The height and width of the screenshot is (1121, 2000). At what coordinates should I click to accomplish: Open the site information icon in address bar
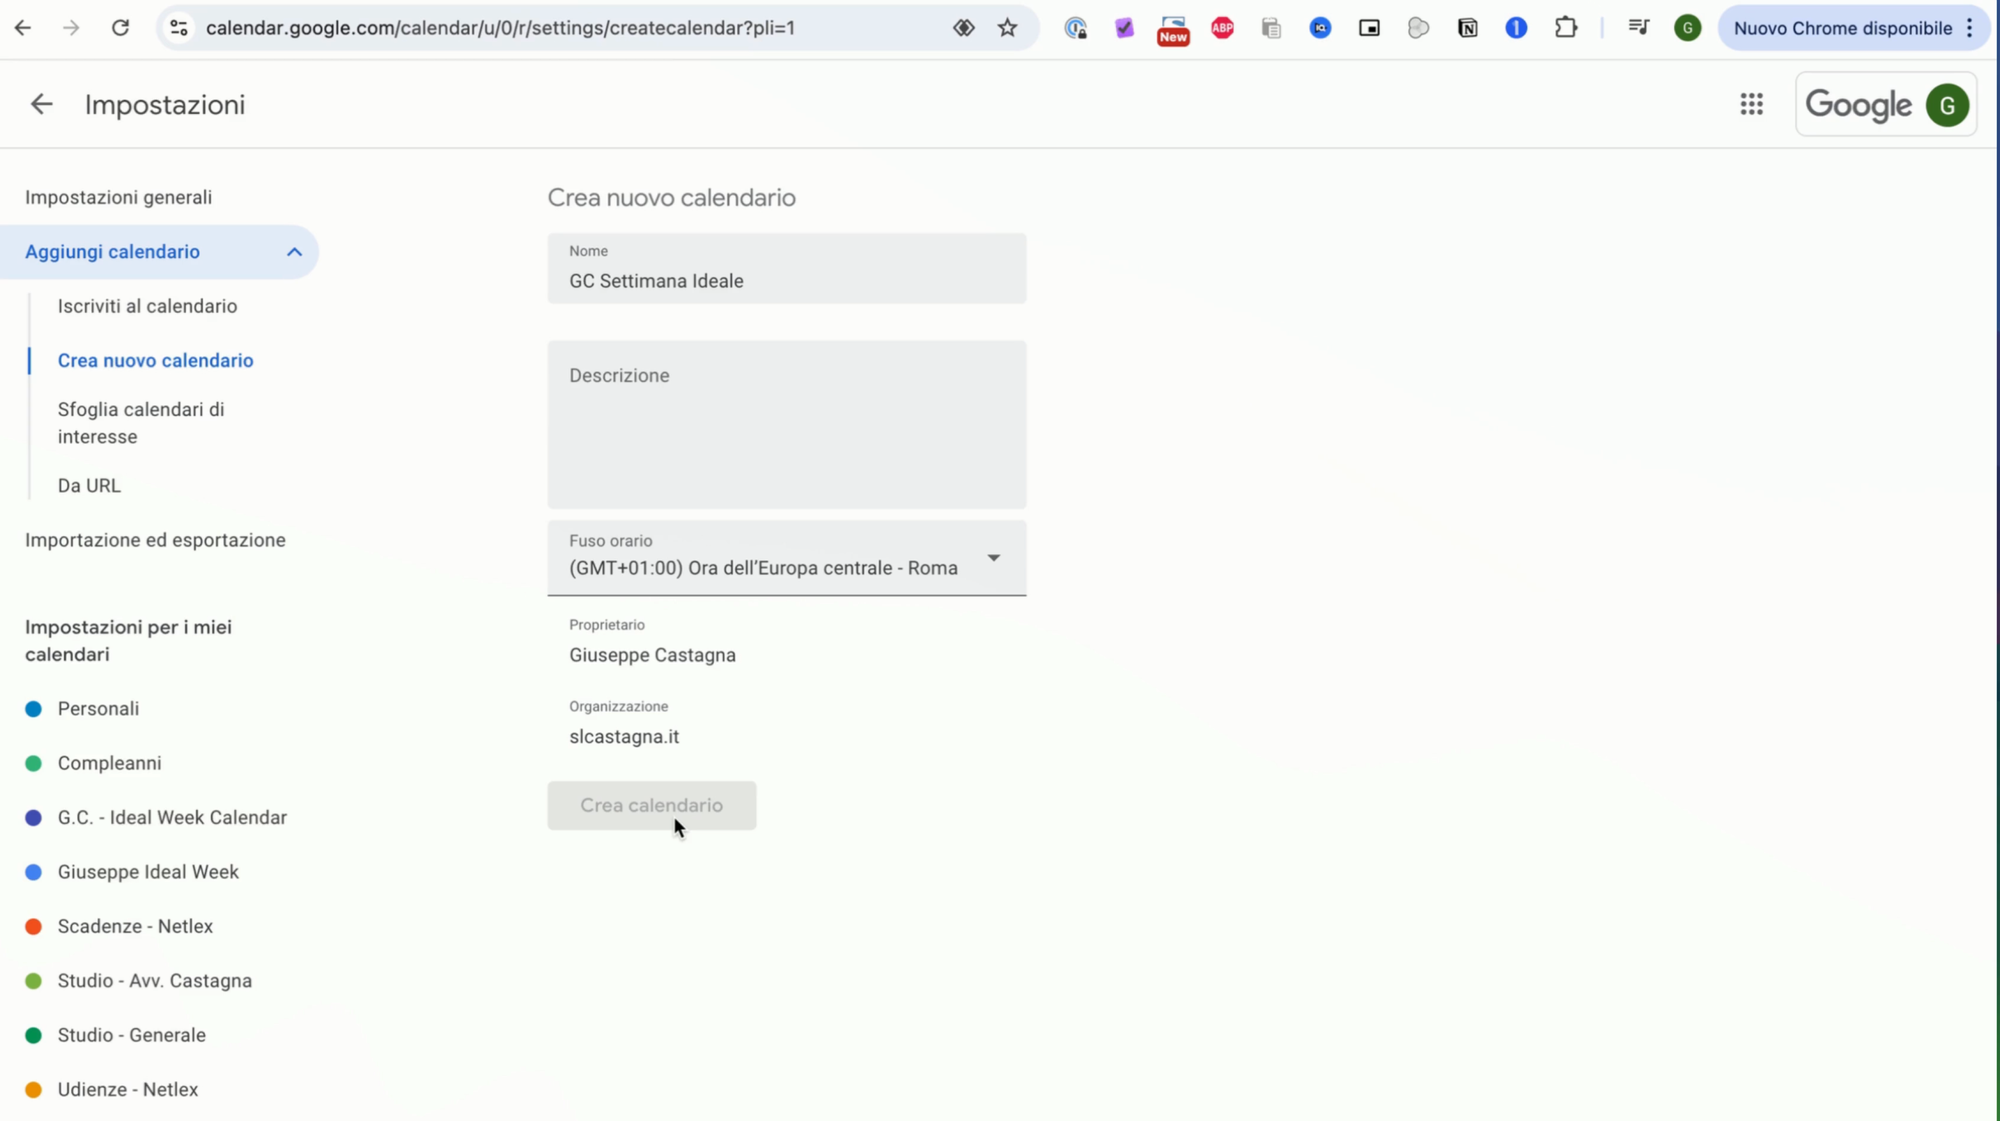coord(179,28)
